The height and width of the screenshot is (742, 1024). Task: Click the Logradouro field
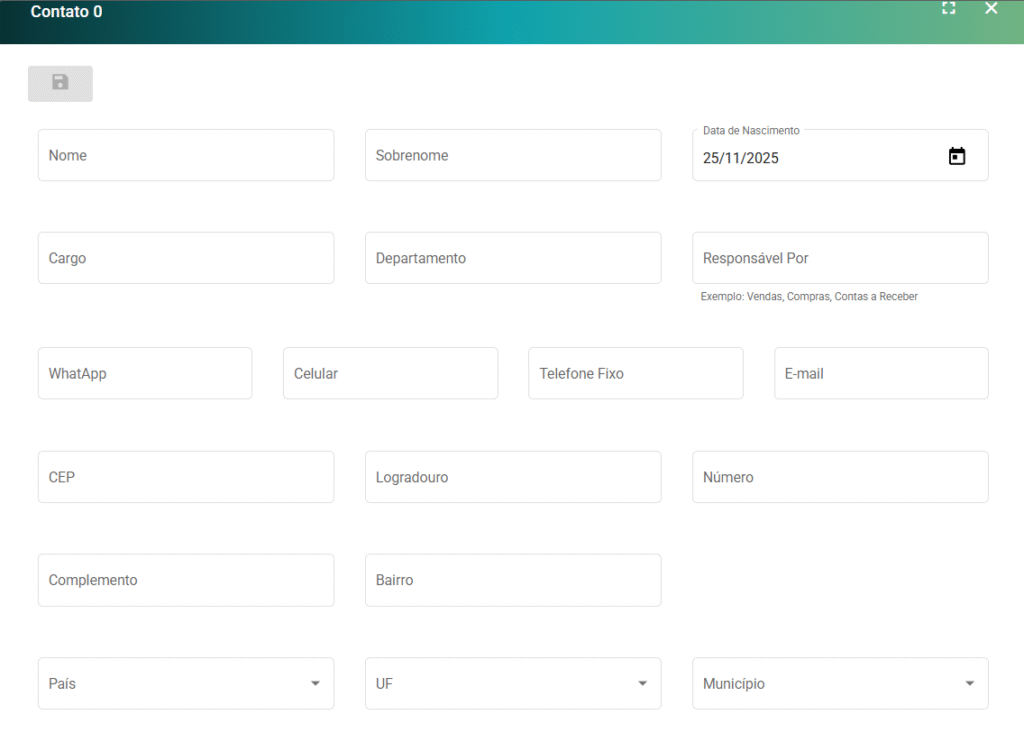coord(512,478)
